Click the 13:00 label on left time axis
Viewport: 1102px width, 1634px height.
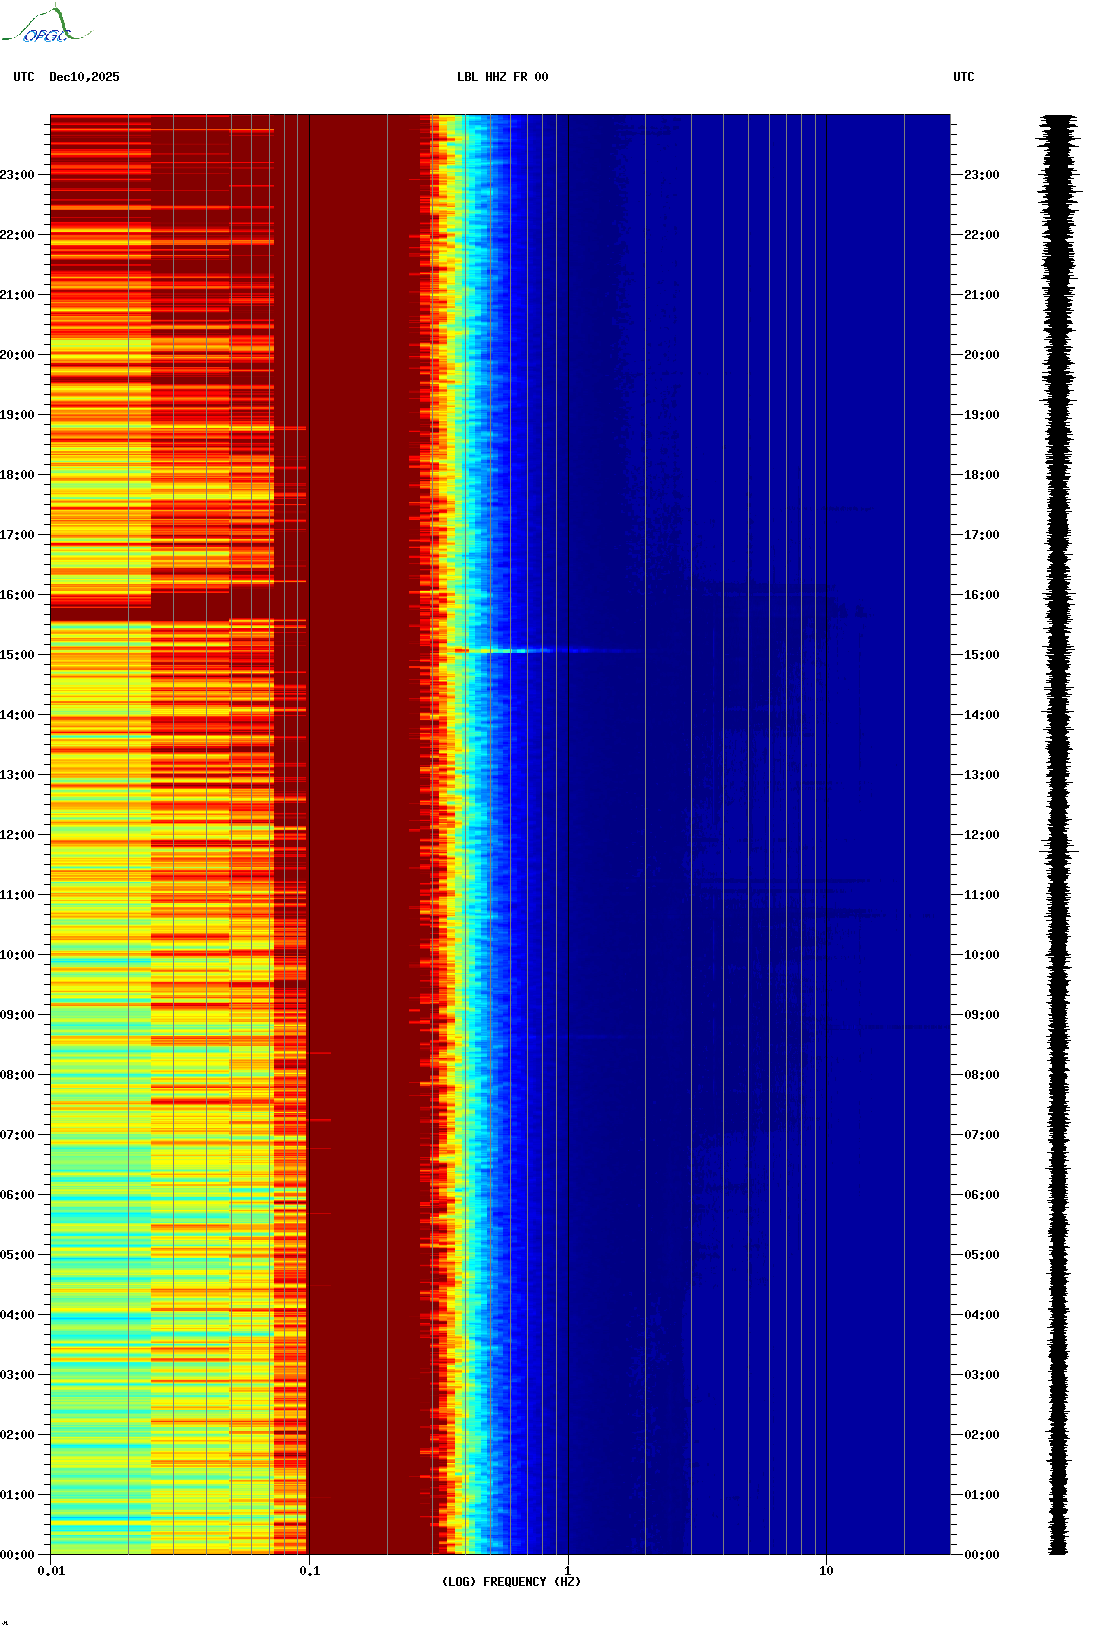[x=17, y=775]
